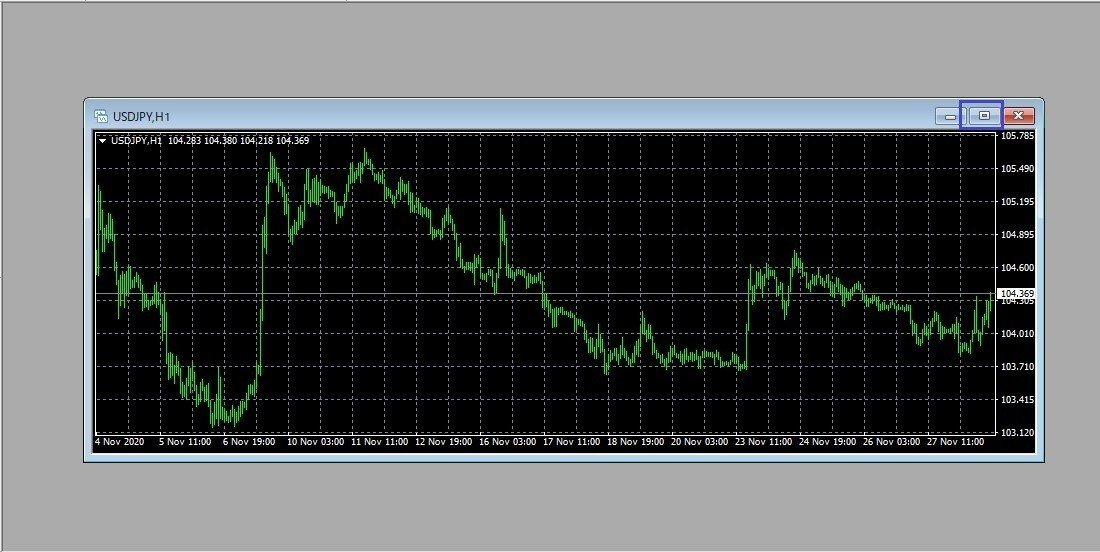
Task: Minimize the USDJPY,H1 chart window
Action: click(950, 116)
